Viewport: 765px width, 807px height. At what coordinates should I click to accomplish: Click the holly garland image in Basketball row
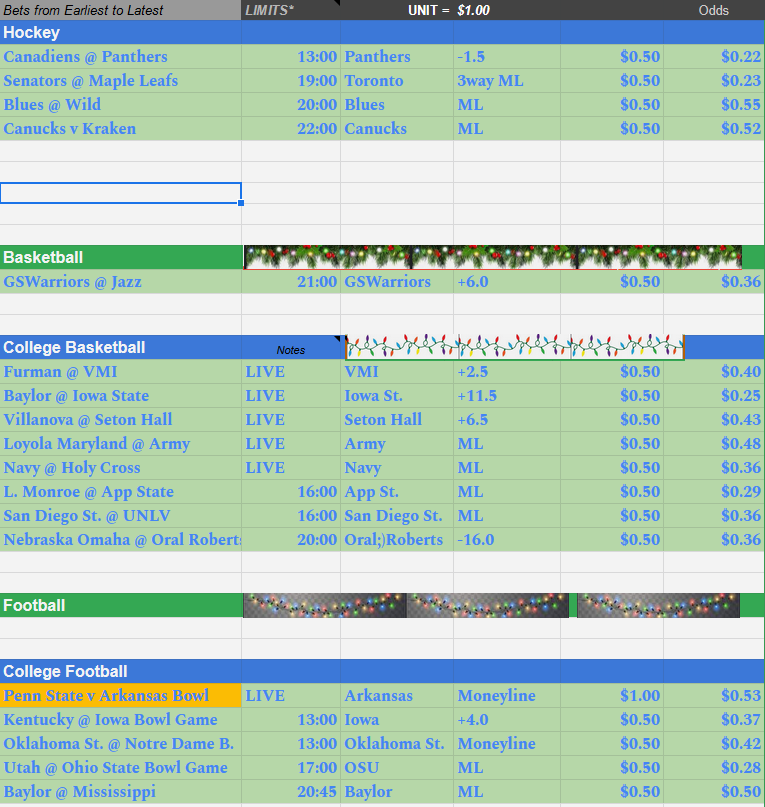coord(493,257)
